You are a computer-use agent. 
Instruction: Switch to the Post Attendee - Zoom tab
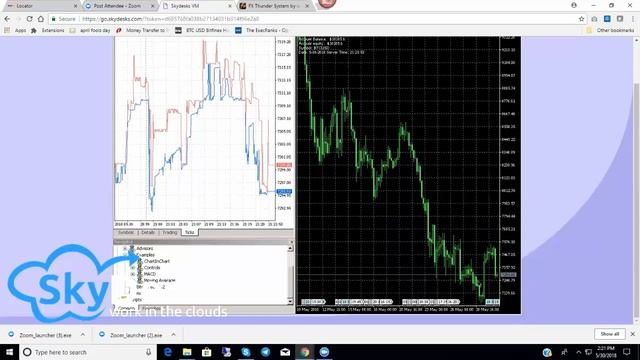117,6
